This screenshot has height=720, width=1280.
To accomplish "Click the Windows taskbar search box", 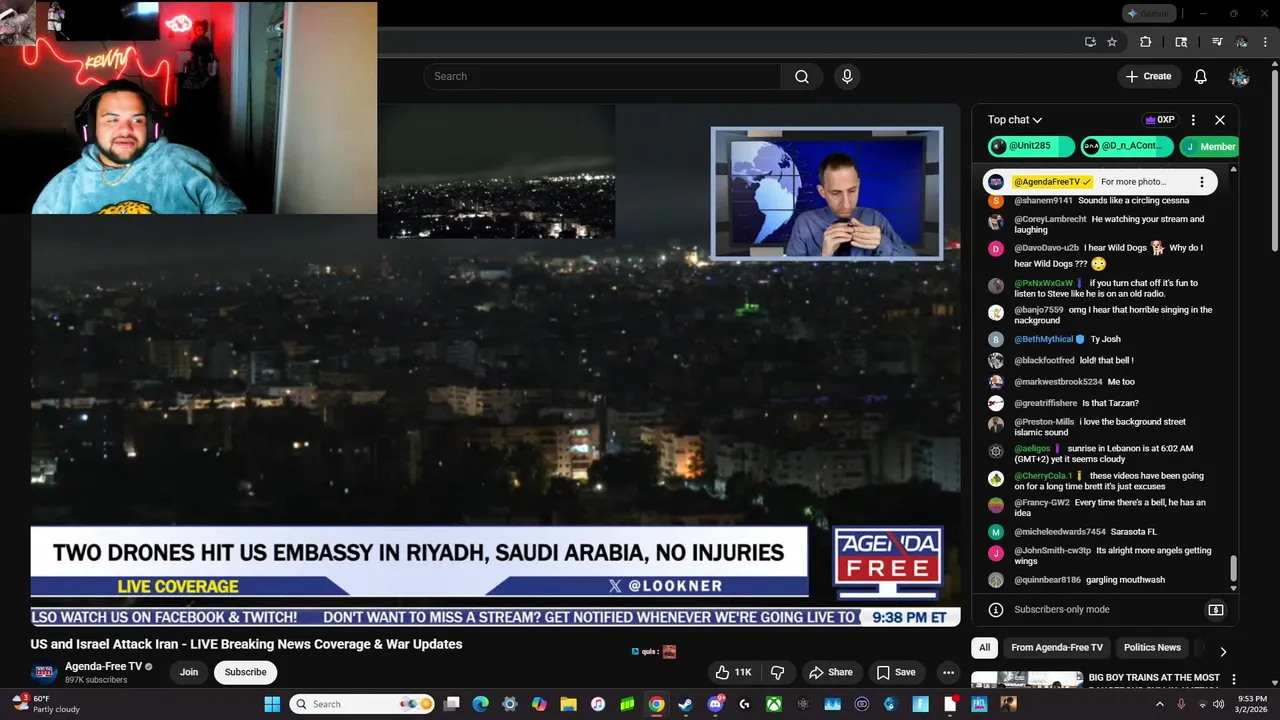I will 362,704.
